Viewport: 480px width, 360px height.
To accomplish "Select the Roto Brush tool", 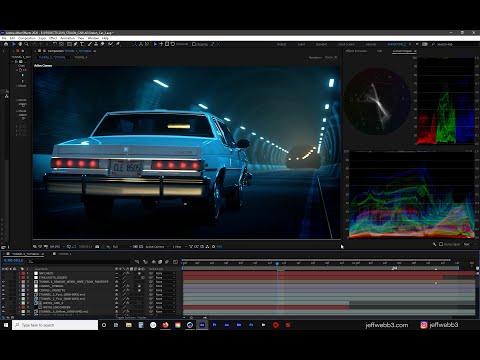I will (110, 44).
